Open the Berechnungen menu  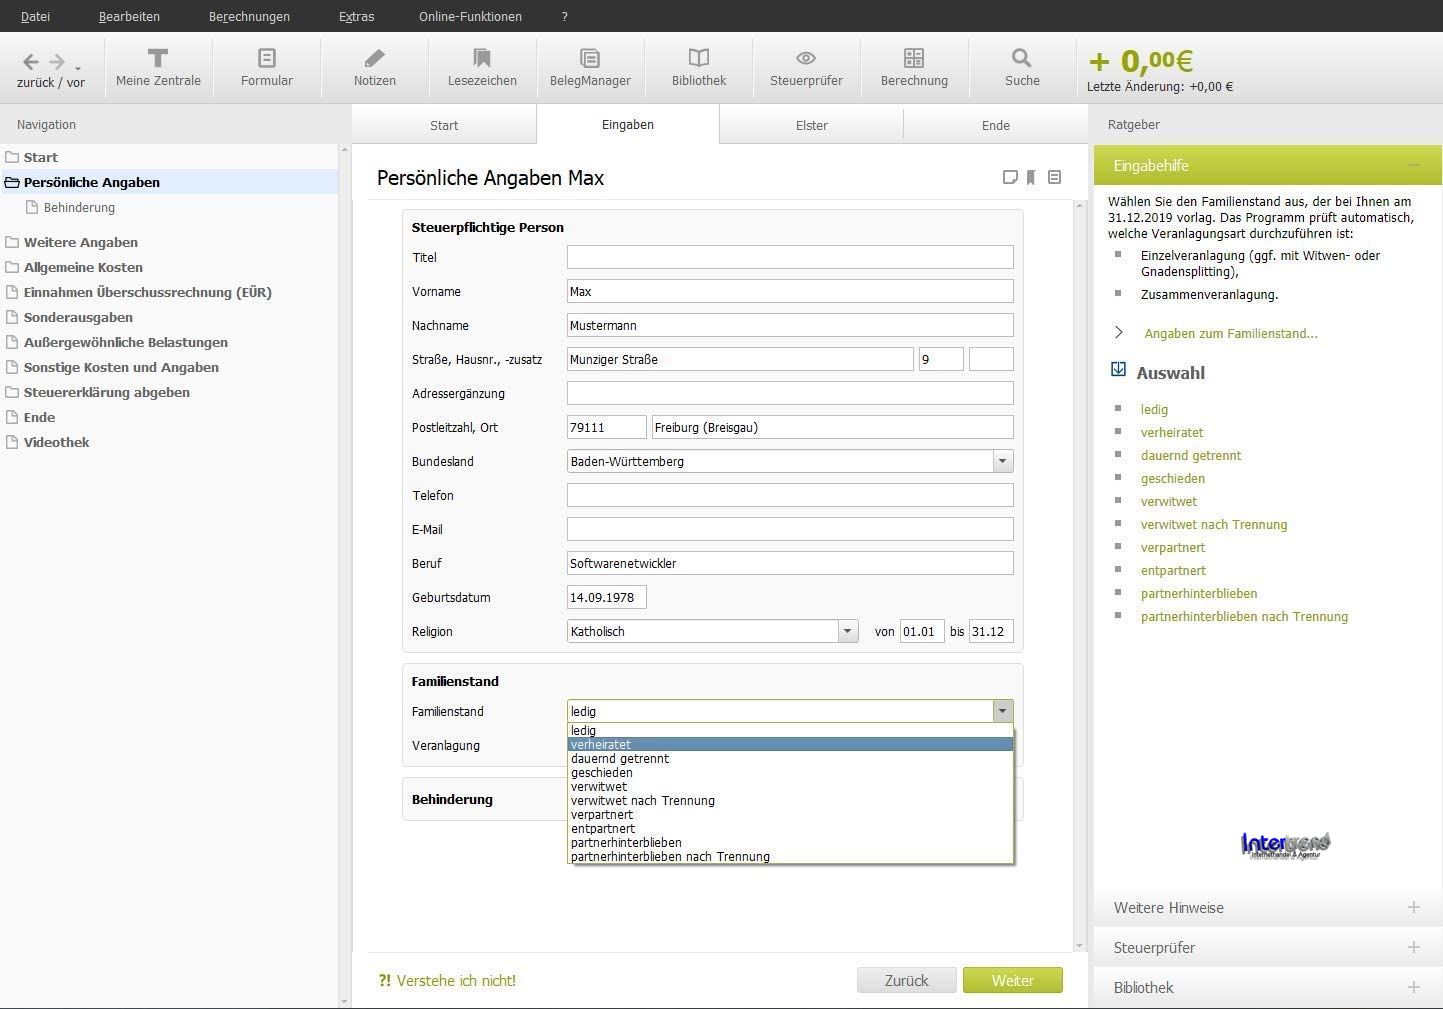pyautogui.click(x=249, y=16)
